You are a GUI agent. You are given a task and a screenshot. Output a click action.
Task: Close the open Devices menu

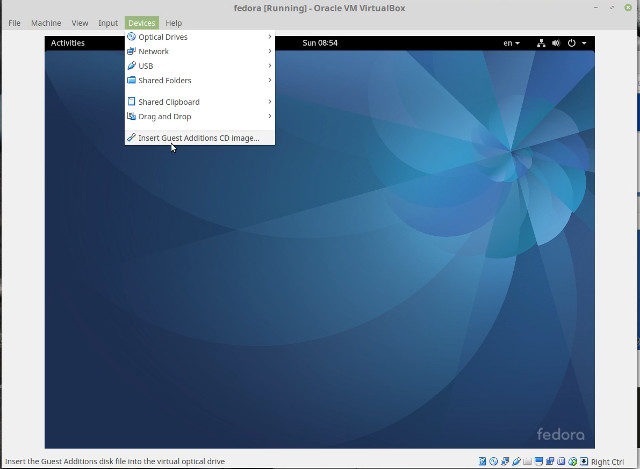(142, 23)
